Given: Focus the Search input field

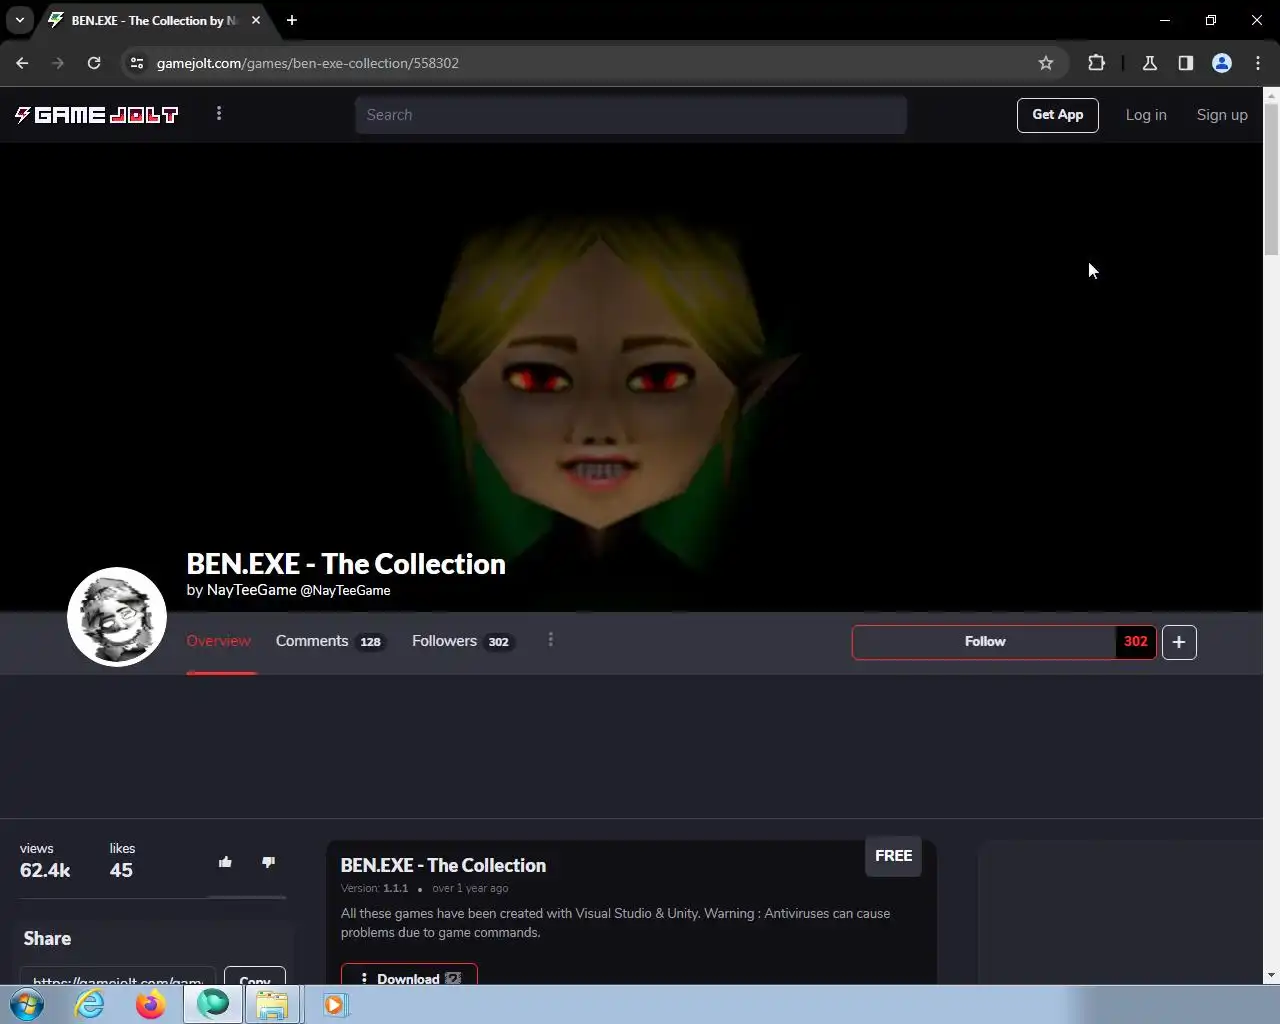Looking at the screenshot, I should tap(631, 115).
